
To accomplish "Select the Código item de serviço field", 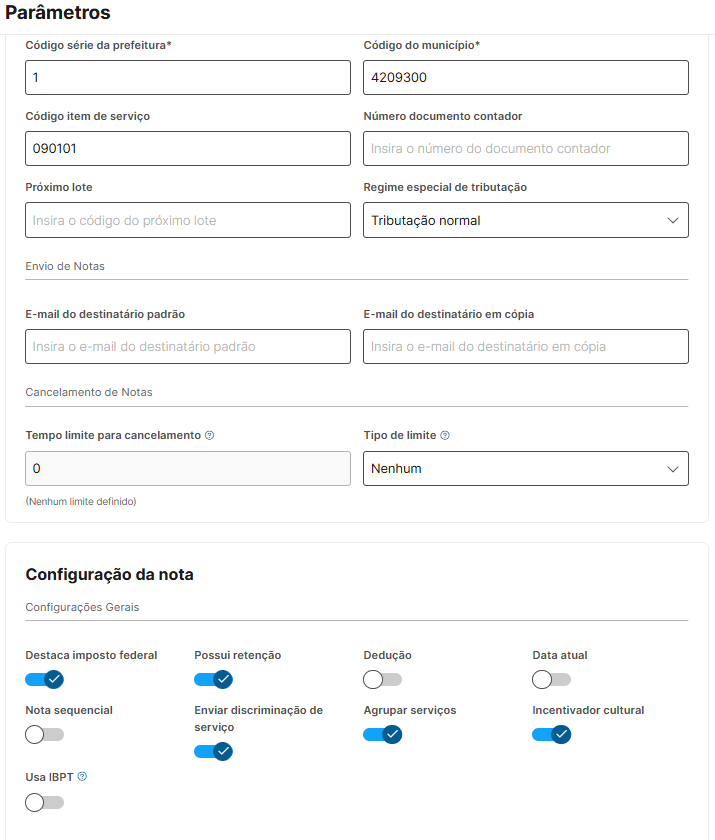I will 188,149.
